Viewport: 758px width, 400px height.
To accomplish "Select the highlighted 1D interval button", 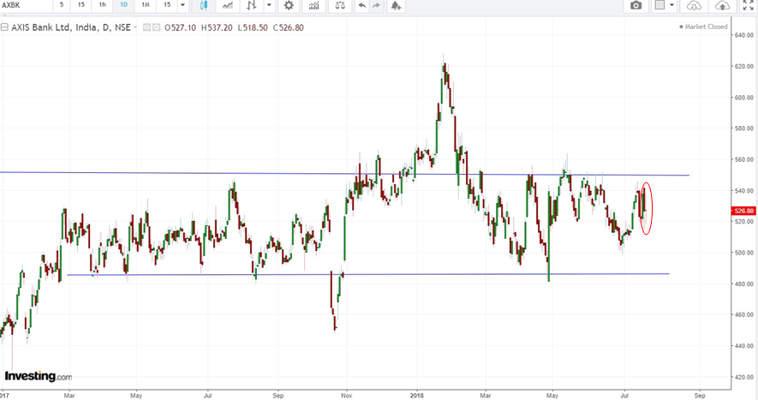I will coord(124,5).
